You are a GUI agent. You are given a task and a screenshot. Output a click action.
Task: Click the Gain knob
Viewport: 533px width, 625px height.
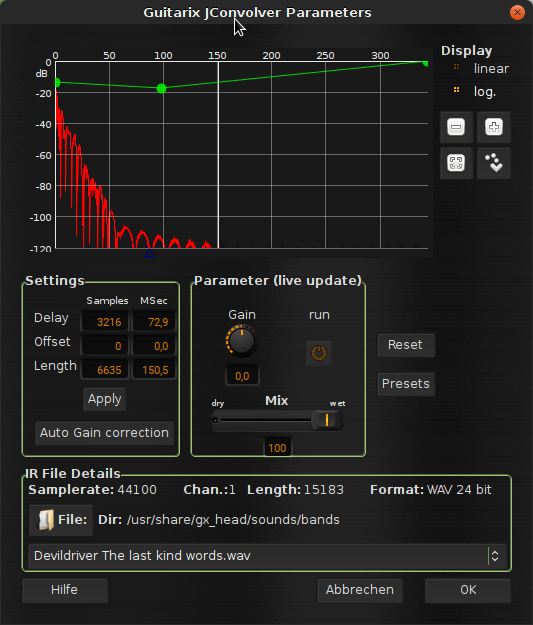pos(242,341)
